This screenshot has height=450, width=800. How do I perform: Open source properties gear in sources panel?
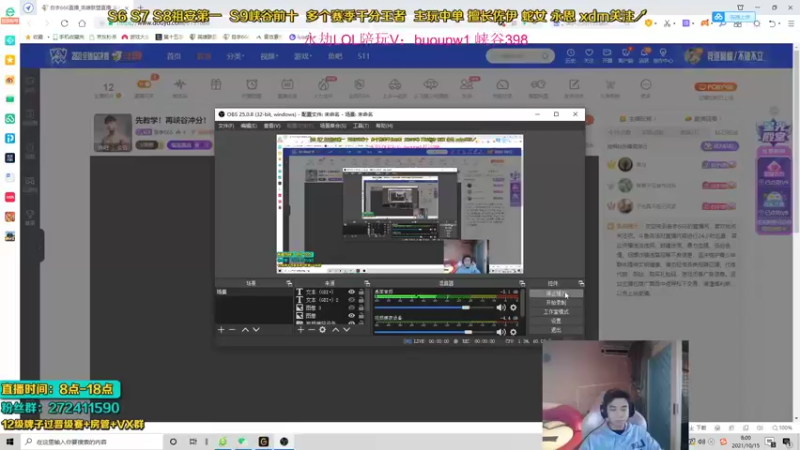(322, 330)
